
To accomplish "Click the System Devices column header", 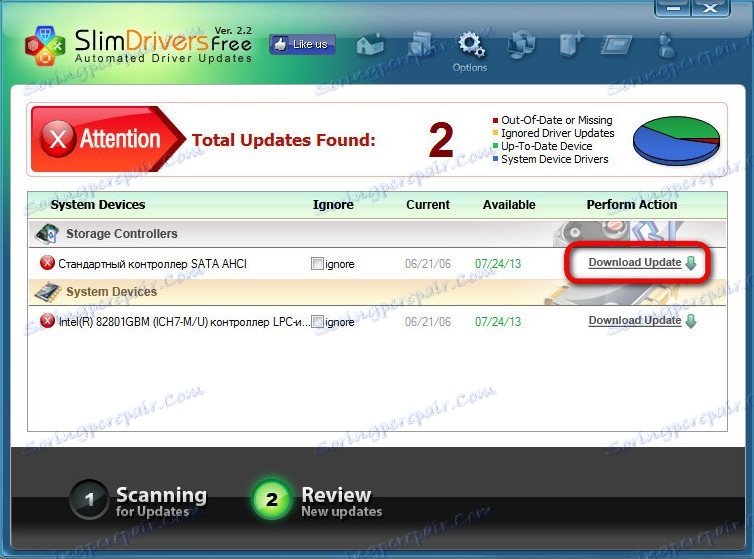I will point(98,205).
